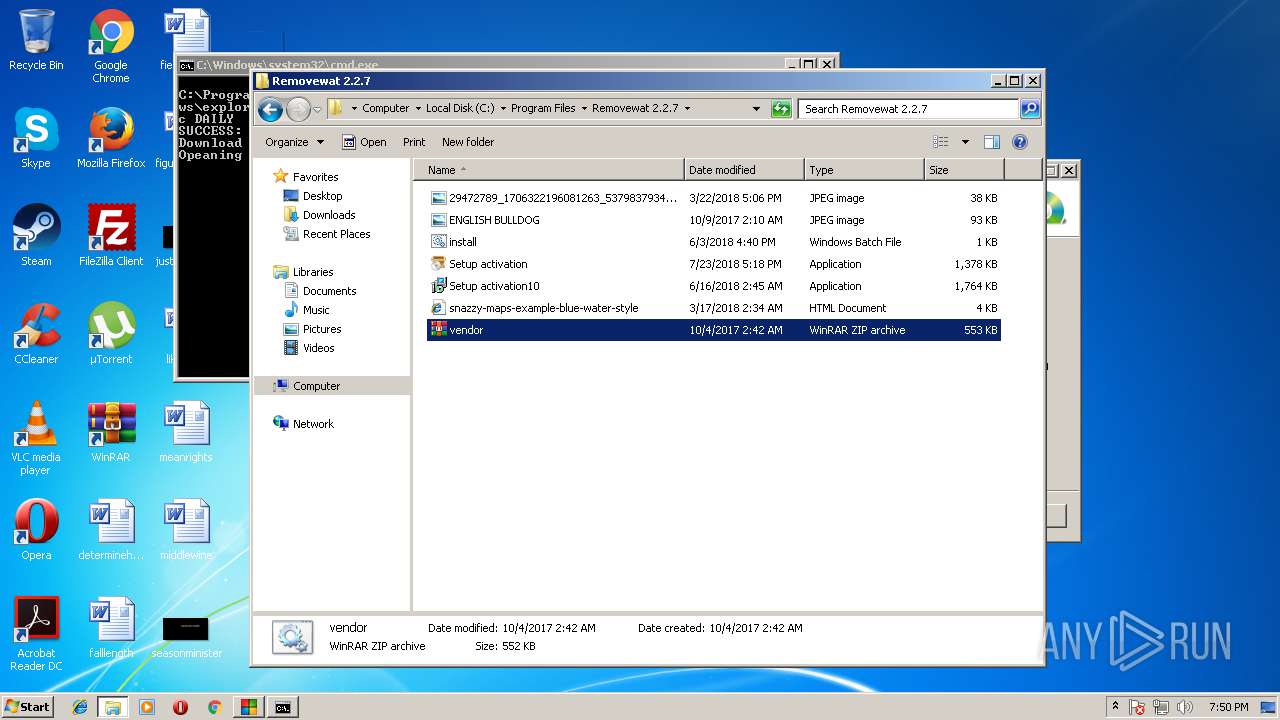Toggle the preview pane button
Image resolution: width=1280 pixels, height=720 pixels.
tap(992, 142)
